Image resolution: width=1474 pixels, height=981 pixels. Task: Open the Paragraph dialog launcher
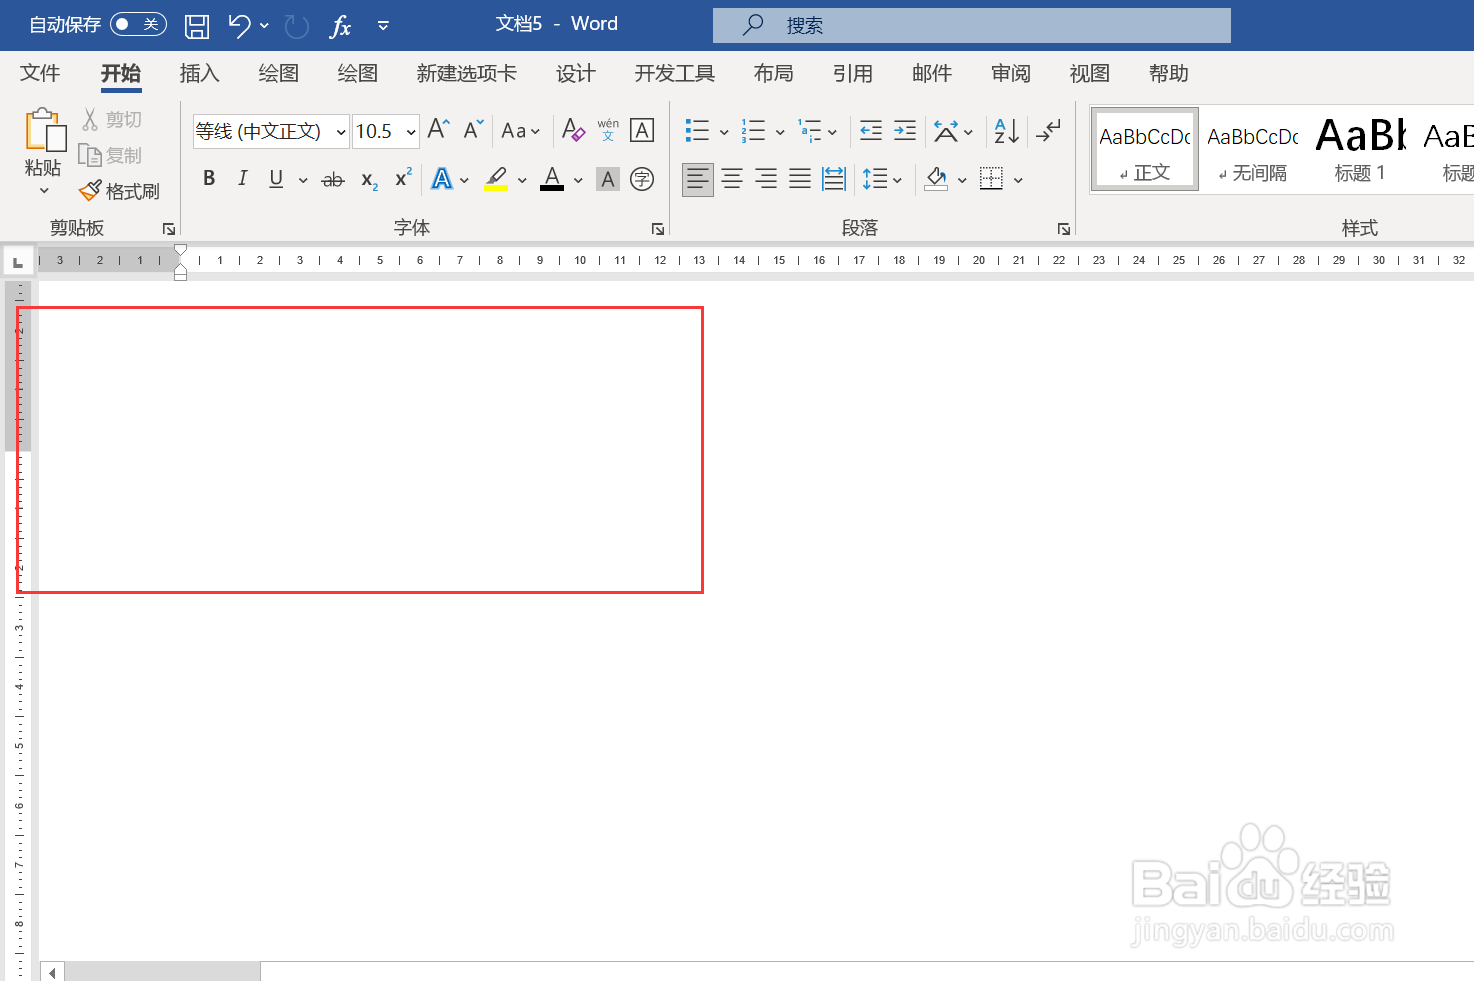[1064, 229]
